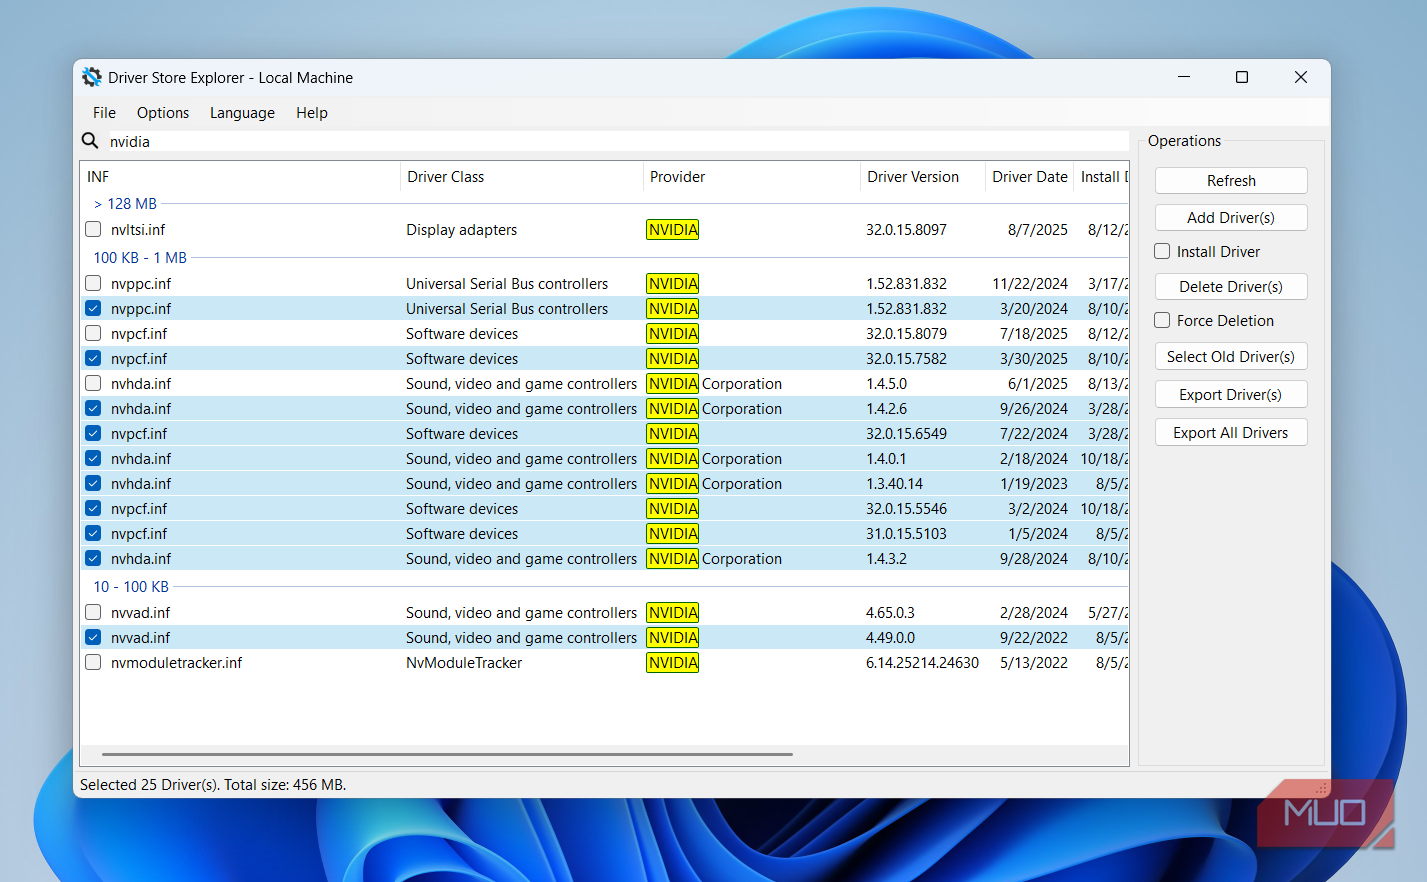Click the search magnifier icon
The width and height of the screenshot is (1427, 882).
[x=90, y=141]
